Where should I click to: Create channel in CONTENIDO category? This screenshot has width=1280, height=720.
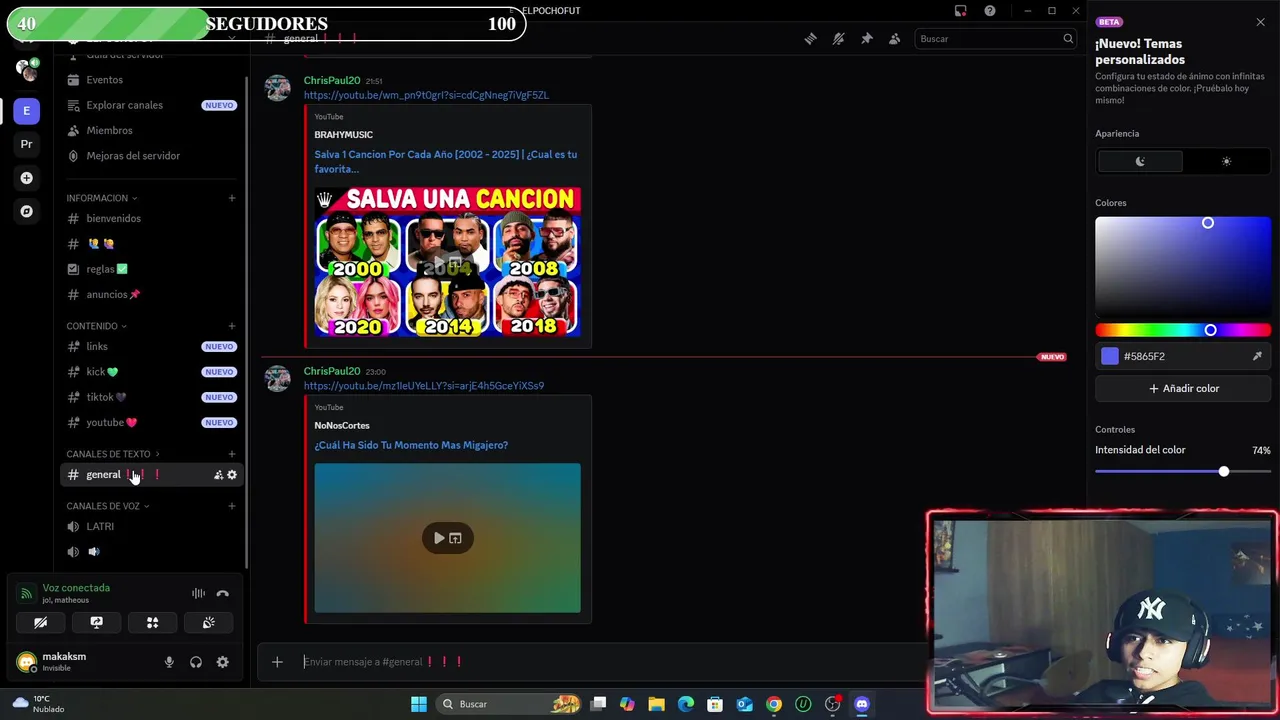coord(232,326)
